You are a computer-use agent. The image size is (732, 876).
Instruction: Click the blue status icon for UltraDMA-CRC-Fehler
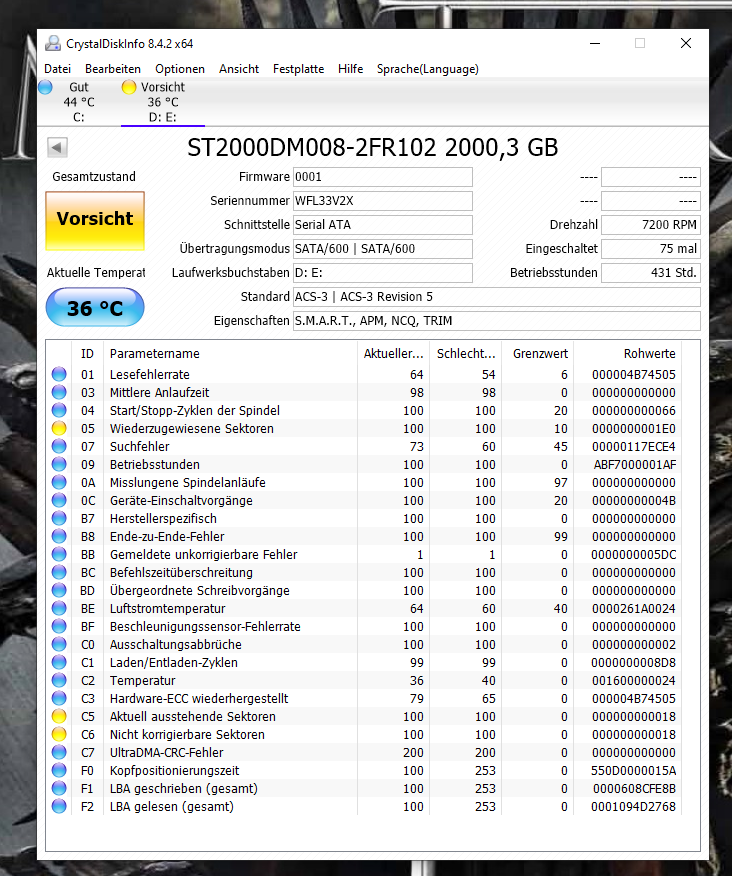(x=59, y=753)
